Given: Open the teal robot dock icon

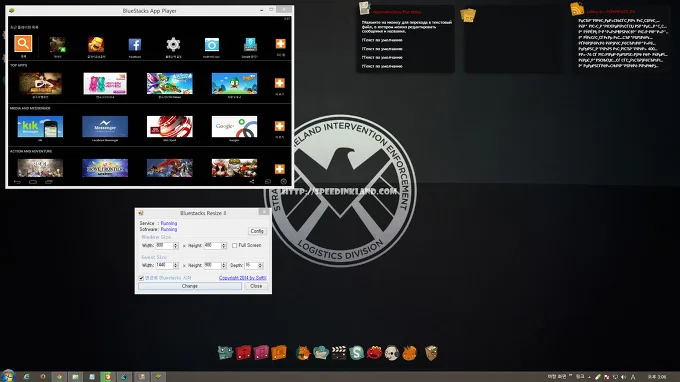Looking at the screenshot, I should 226,353.
